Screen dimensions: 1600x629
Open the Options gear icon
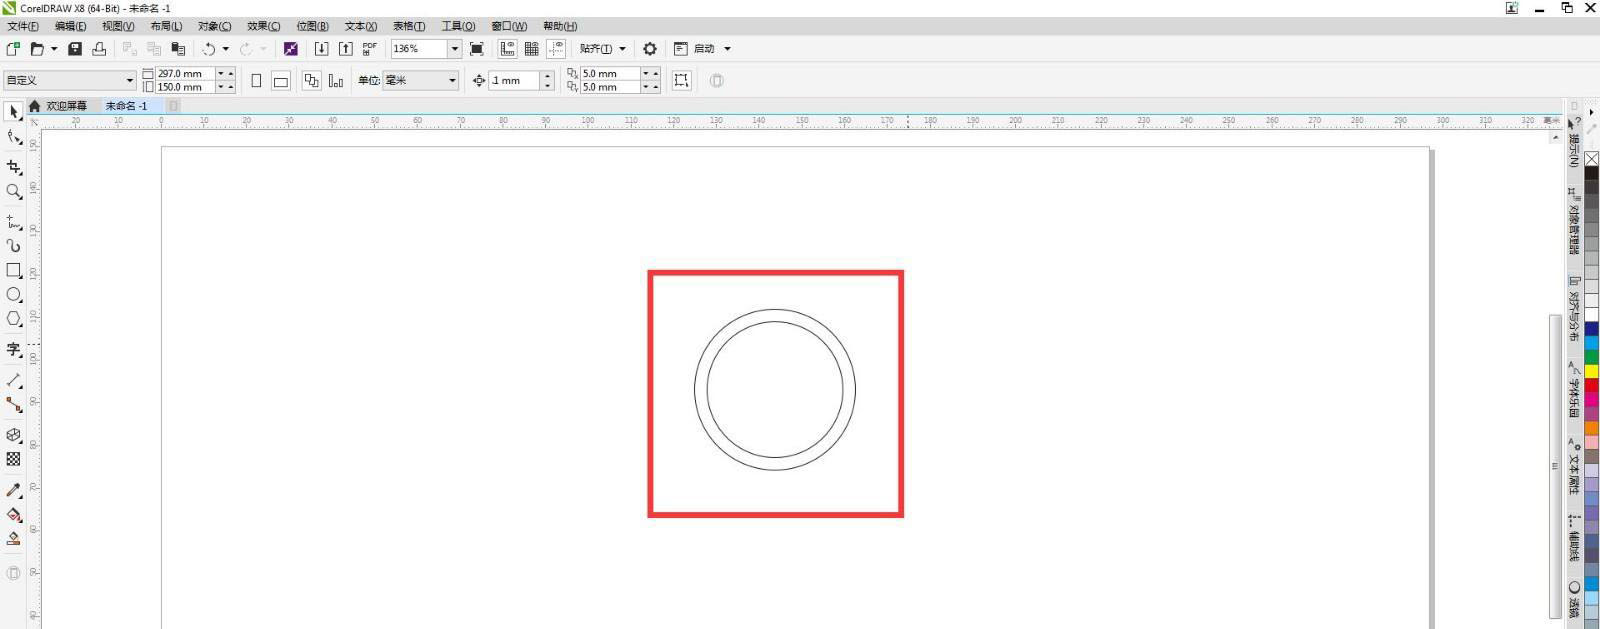(x=650, y=49)
